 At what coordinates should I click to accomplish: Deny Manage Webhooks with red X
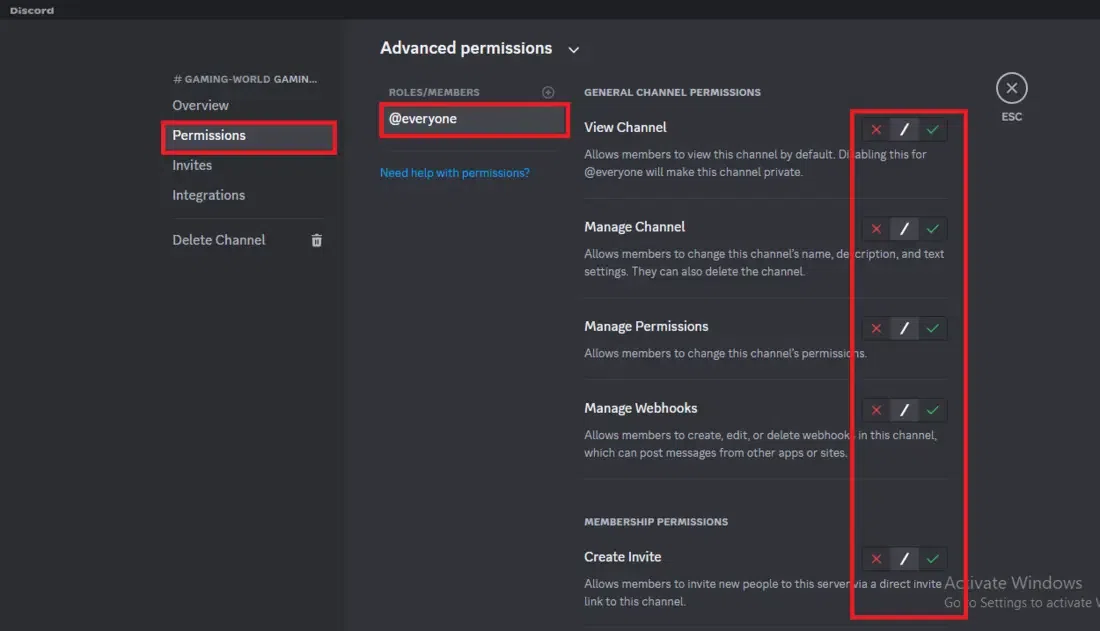(876, 410)
